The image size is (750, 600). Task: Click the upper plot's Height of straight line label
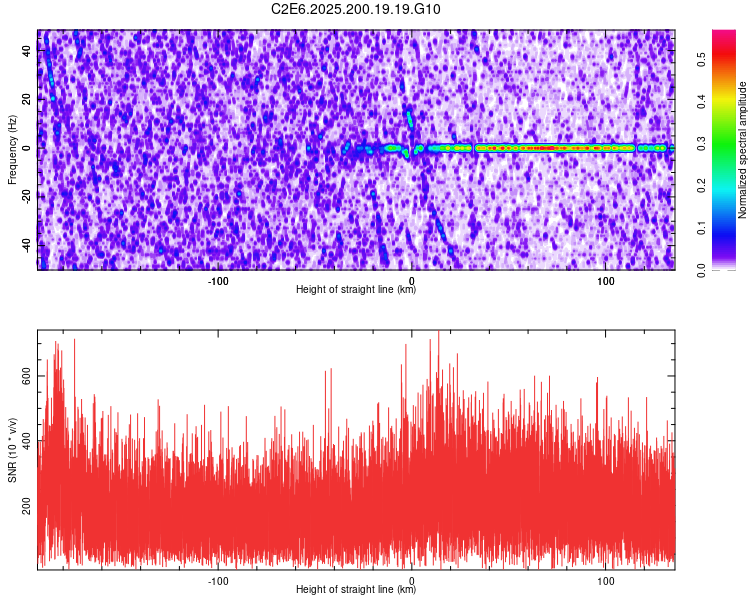tap(356, 289)
